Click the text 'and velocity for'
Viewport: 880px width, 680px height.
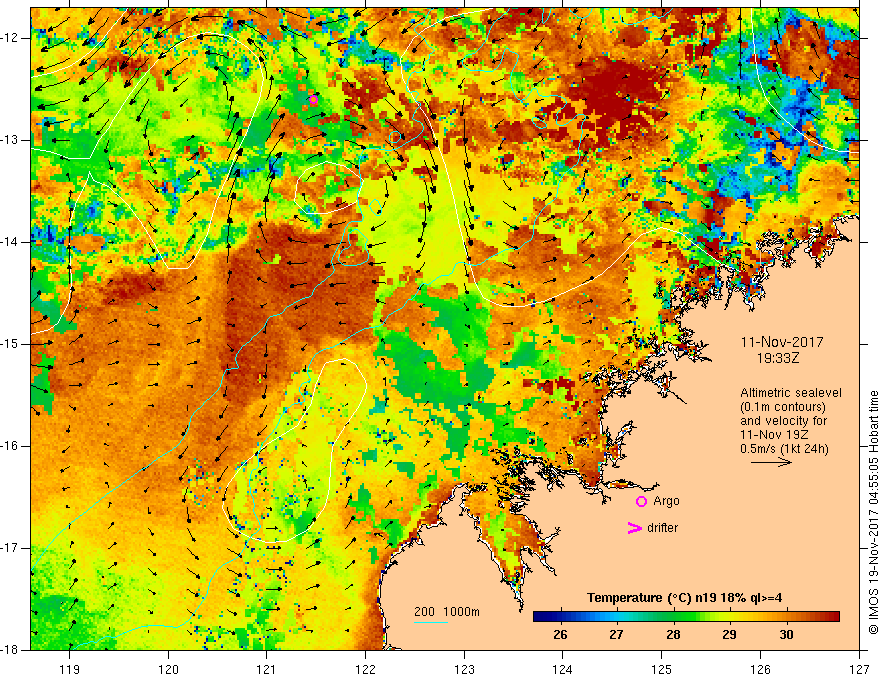(x=783, y=421)
